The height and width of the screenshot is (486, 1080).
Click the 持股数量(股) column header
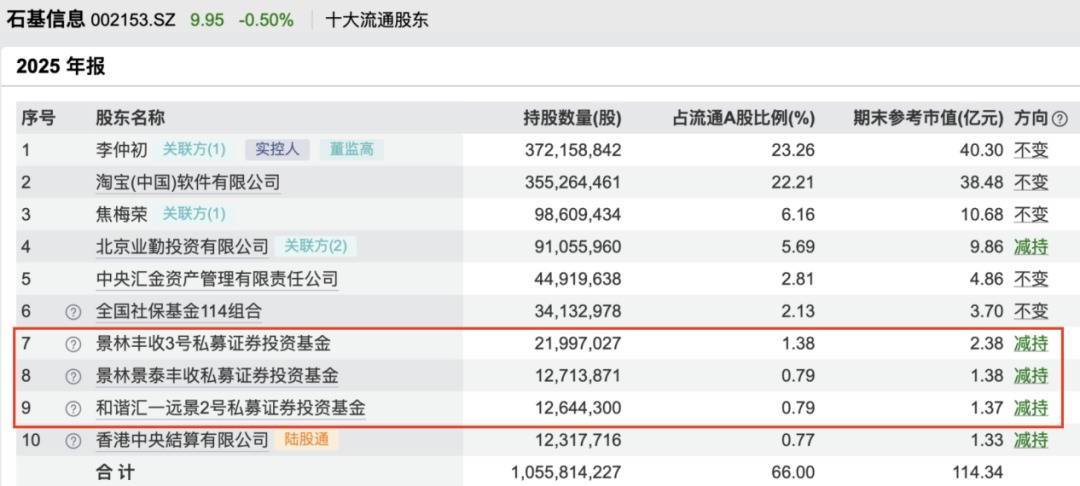(x=572, y=119)
